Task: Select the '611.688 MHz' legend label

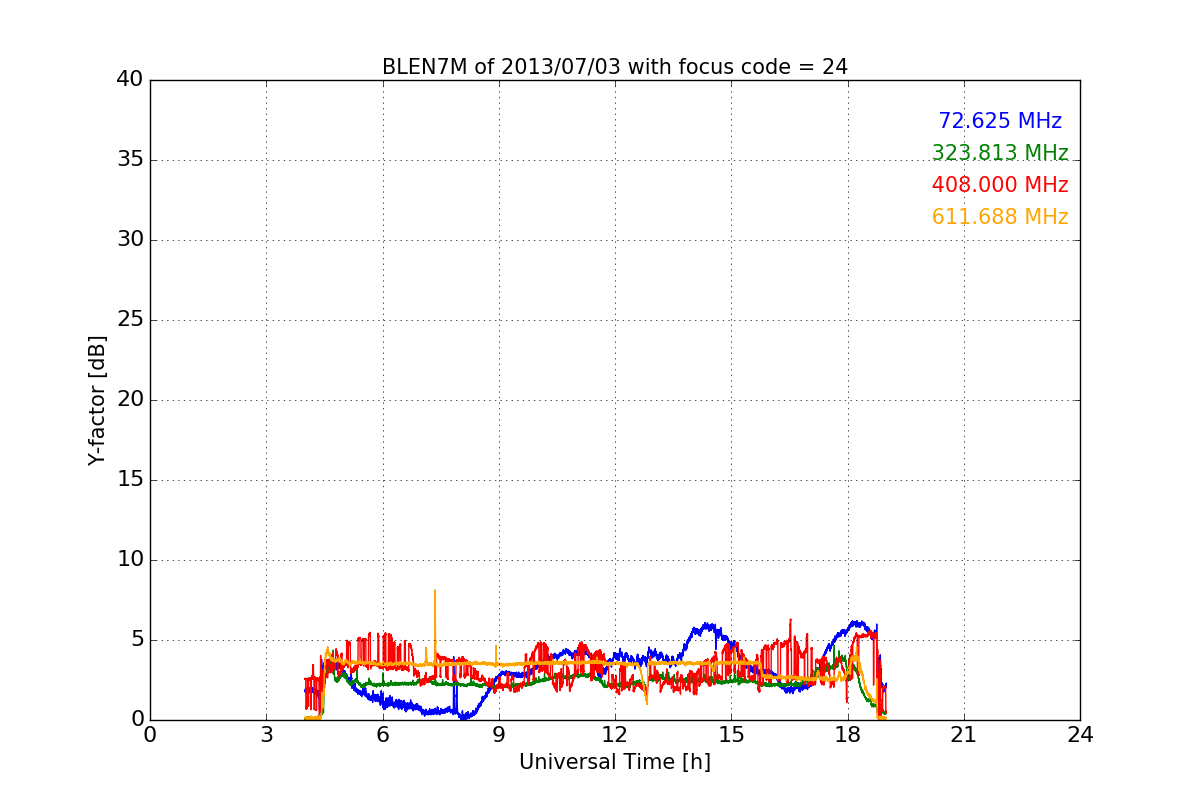Action: [x=1000, y=217]
